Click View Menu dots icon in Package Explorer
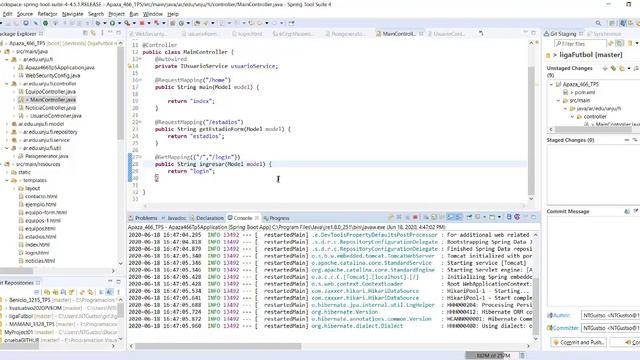Image resolution: width=640 pixels, height=360 pixels. pyautogui.click(x=102, y=33)
